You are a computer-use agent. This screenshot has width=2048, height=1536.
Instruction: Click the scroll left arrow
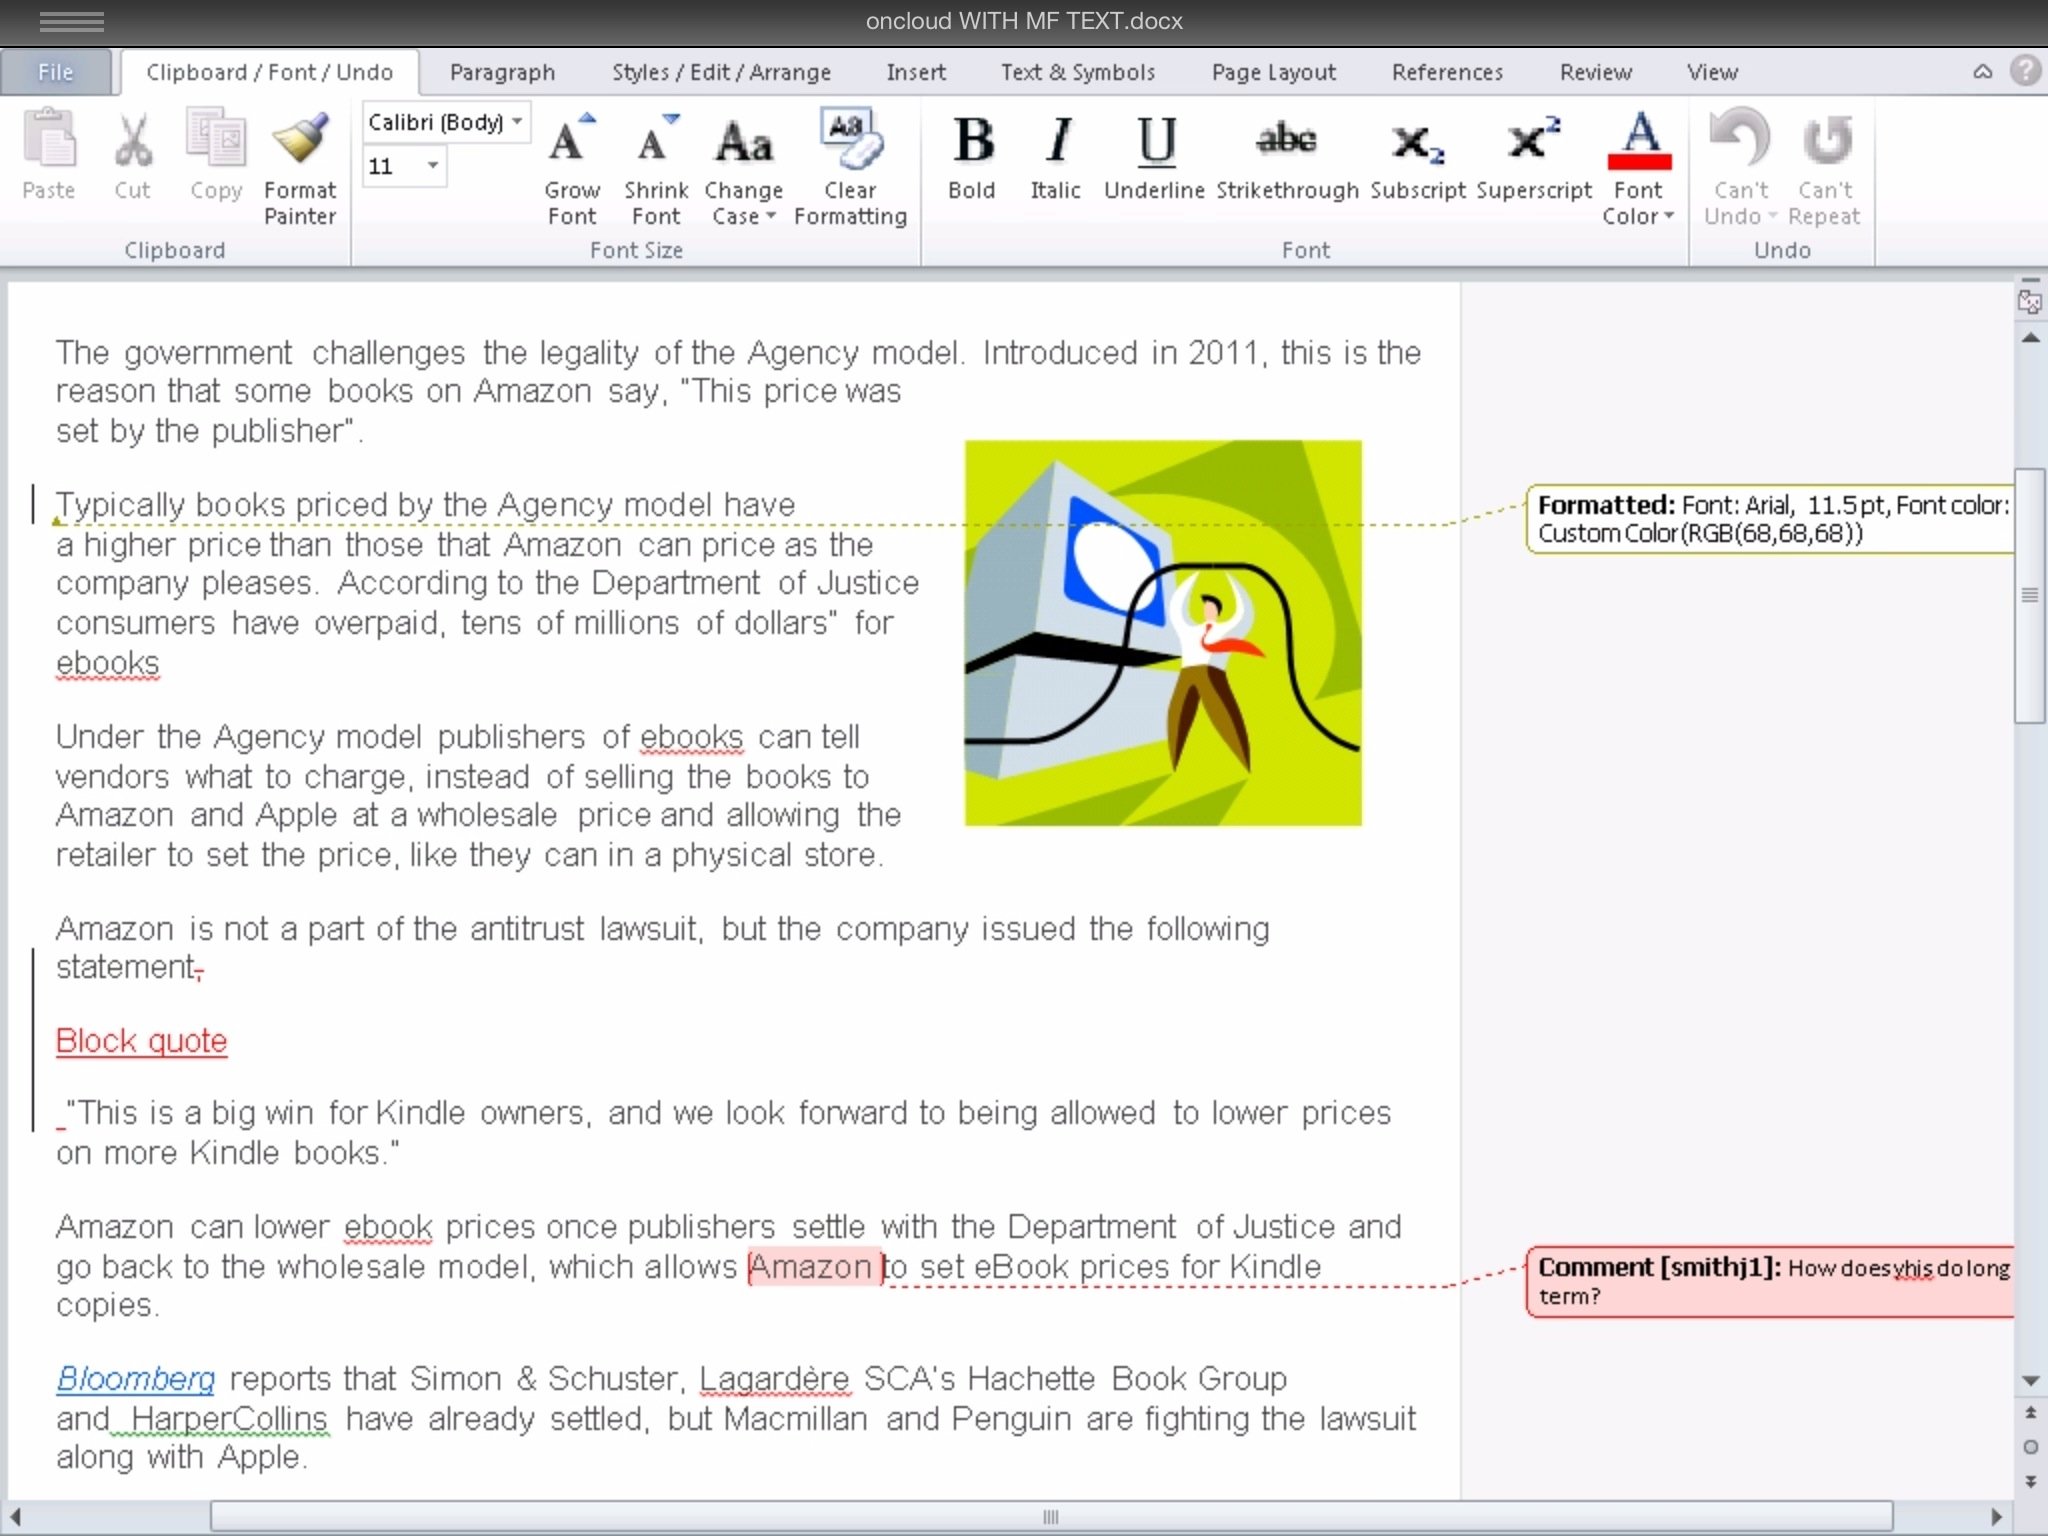[x=15, y=1516]
